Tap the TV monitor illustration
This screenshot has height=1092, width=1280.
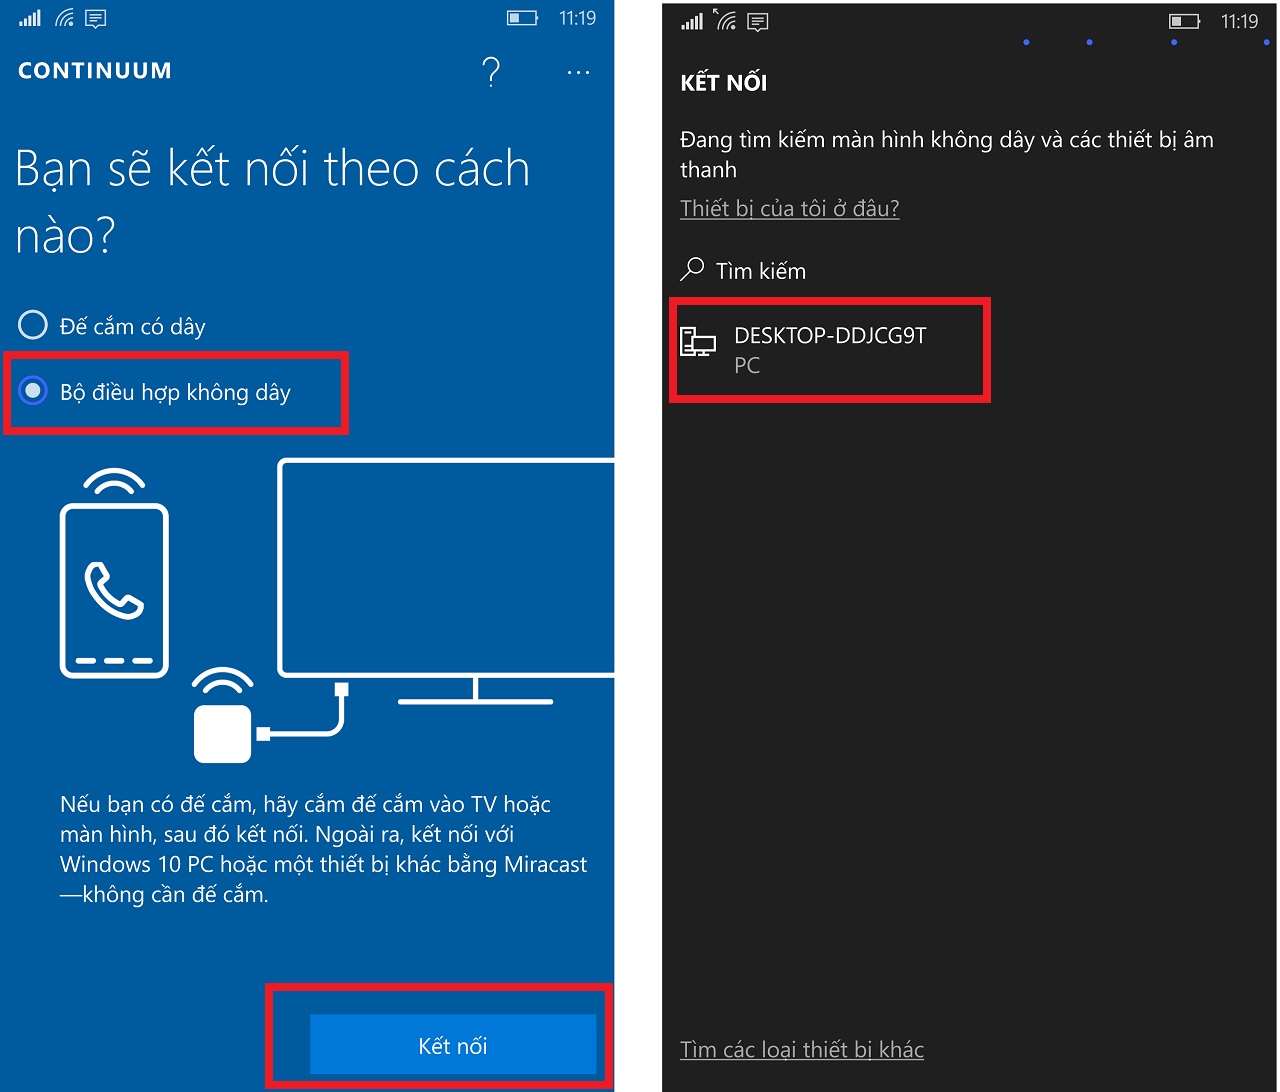(446, 582)
